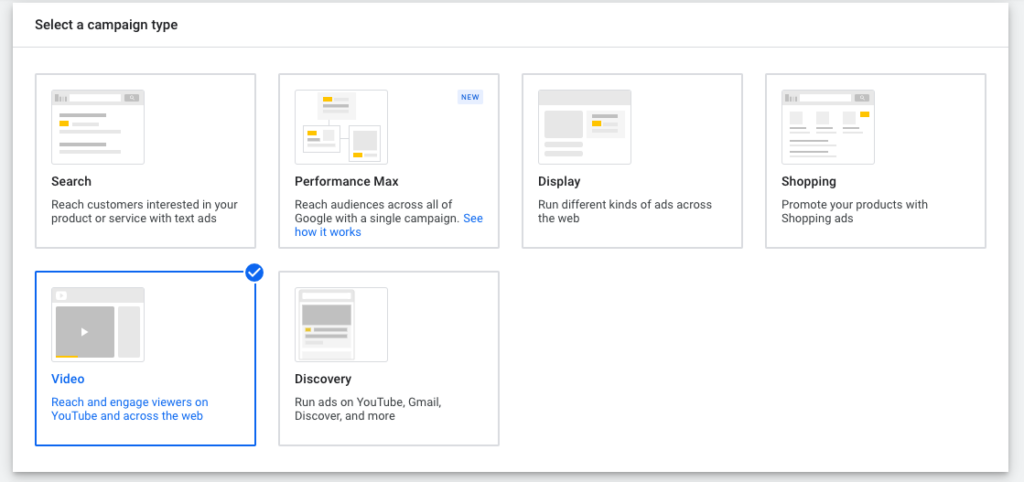Click the NEW badge on Performance Max

point(470,97)
